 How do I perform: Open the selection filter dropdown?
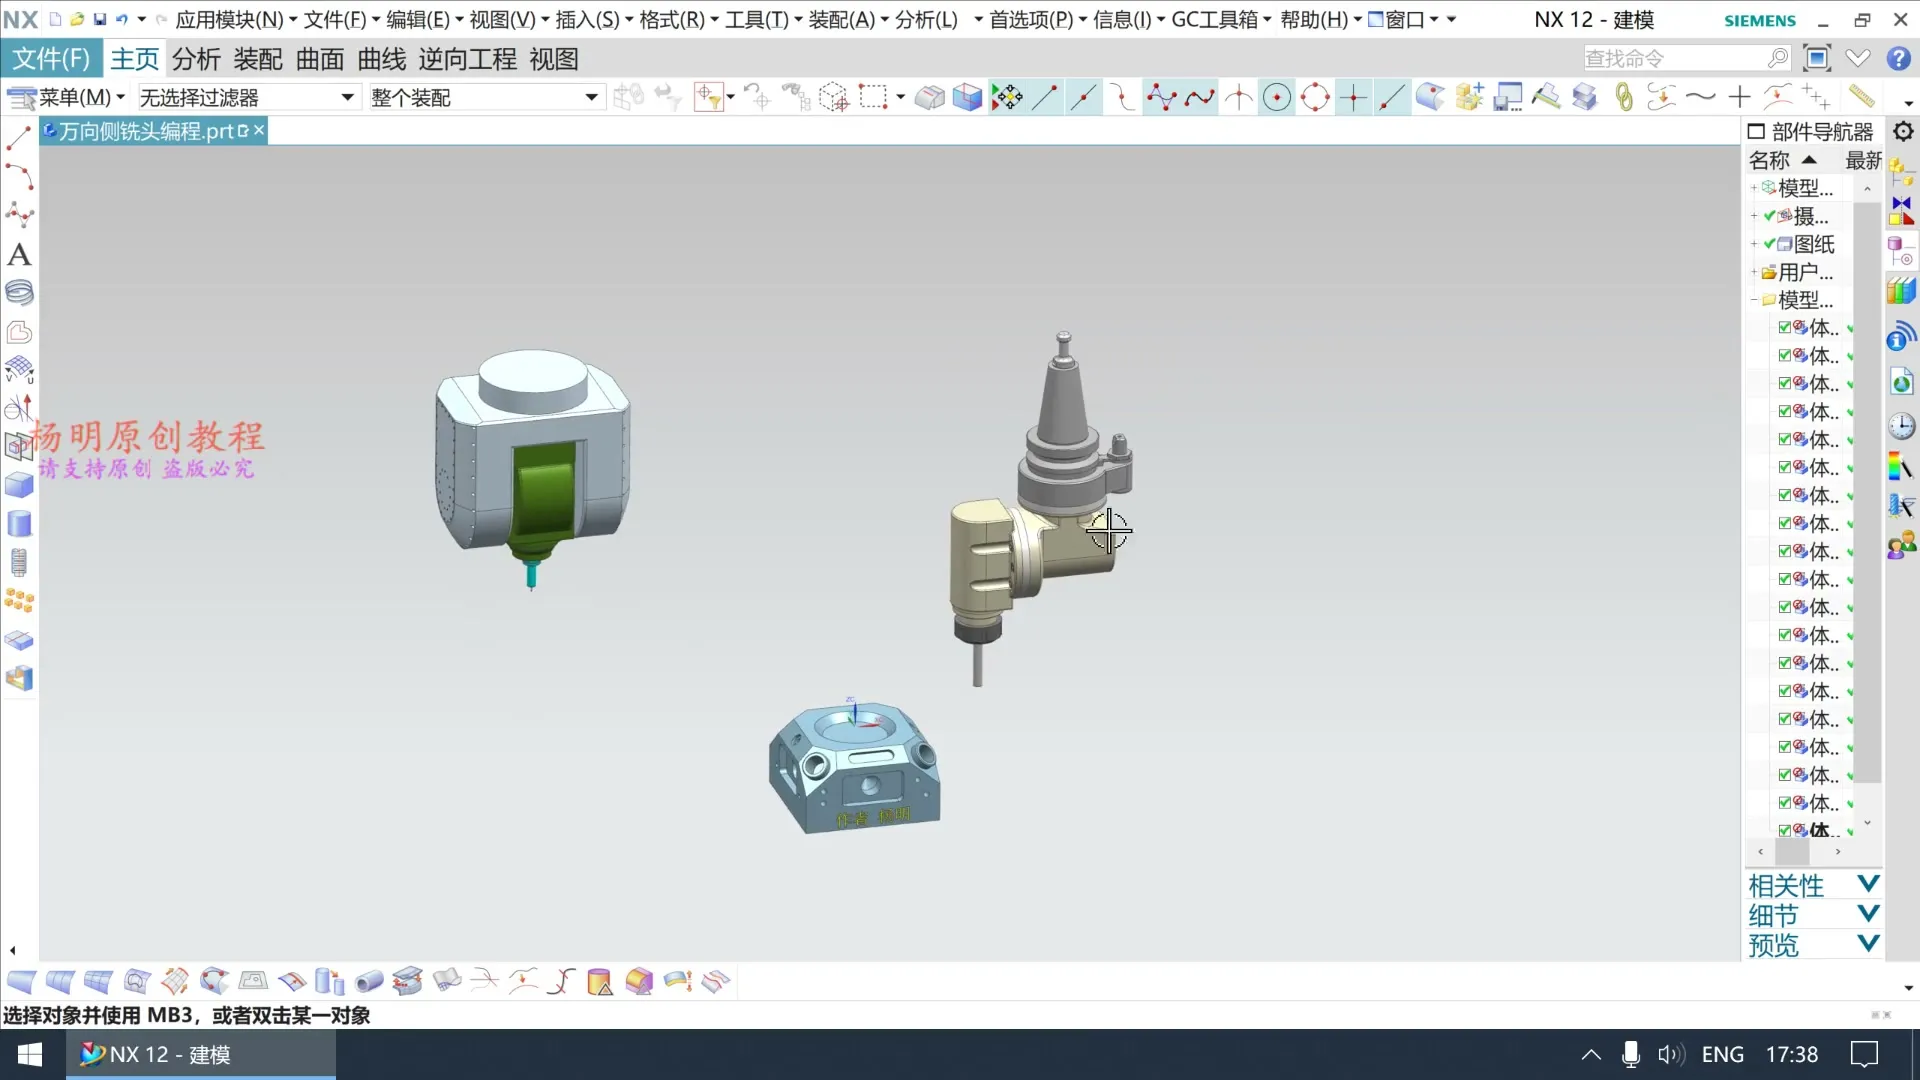347,97
